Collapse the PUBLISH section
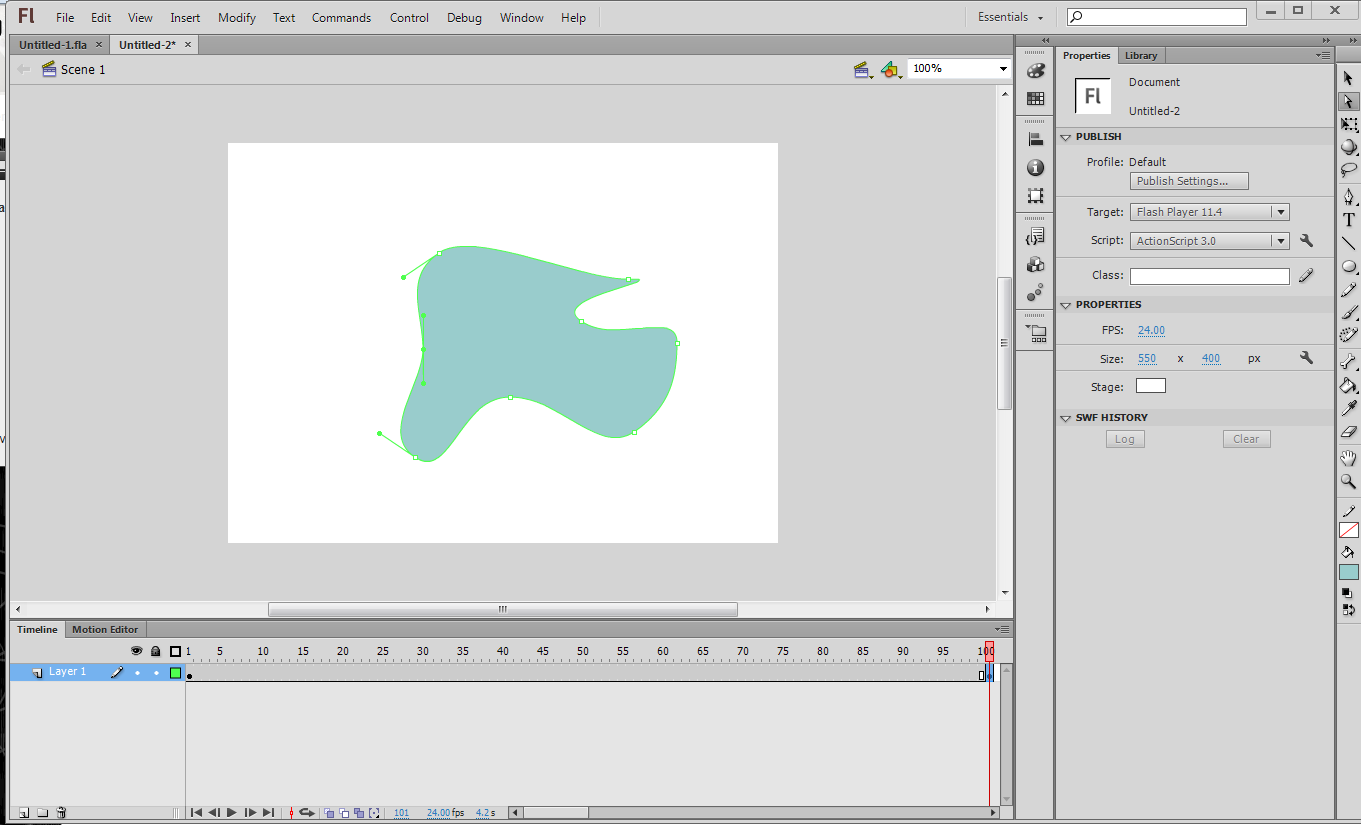The width and height of the screenshot is (1361, 825). (1065, 136)
